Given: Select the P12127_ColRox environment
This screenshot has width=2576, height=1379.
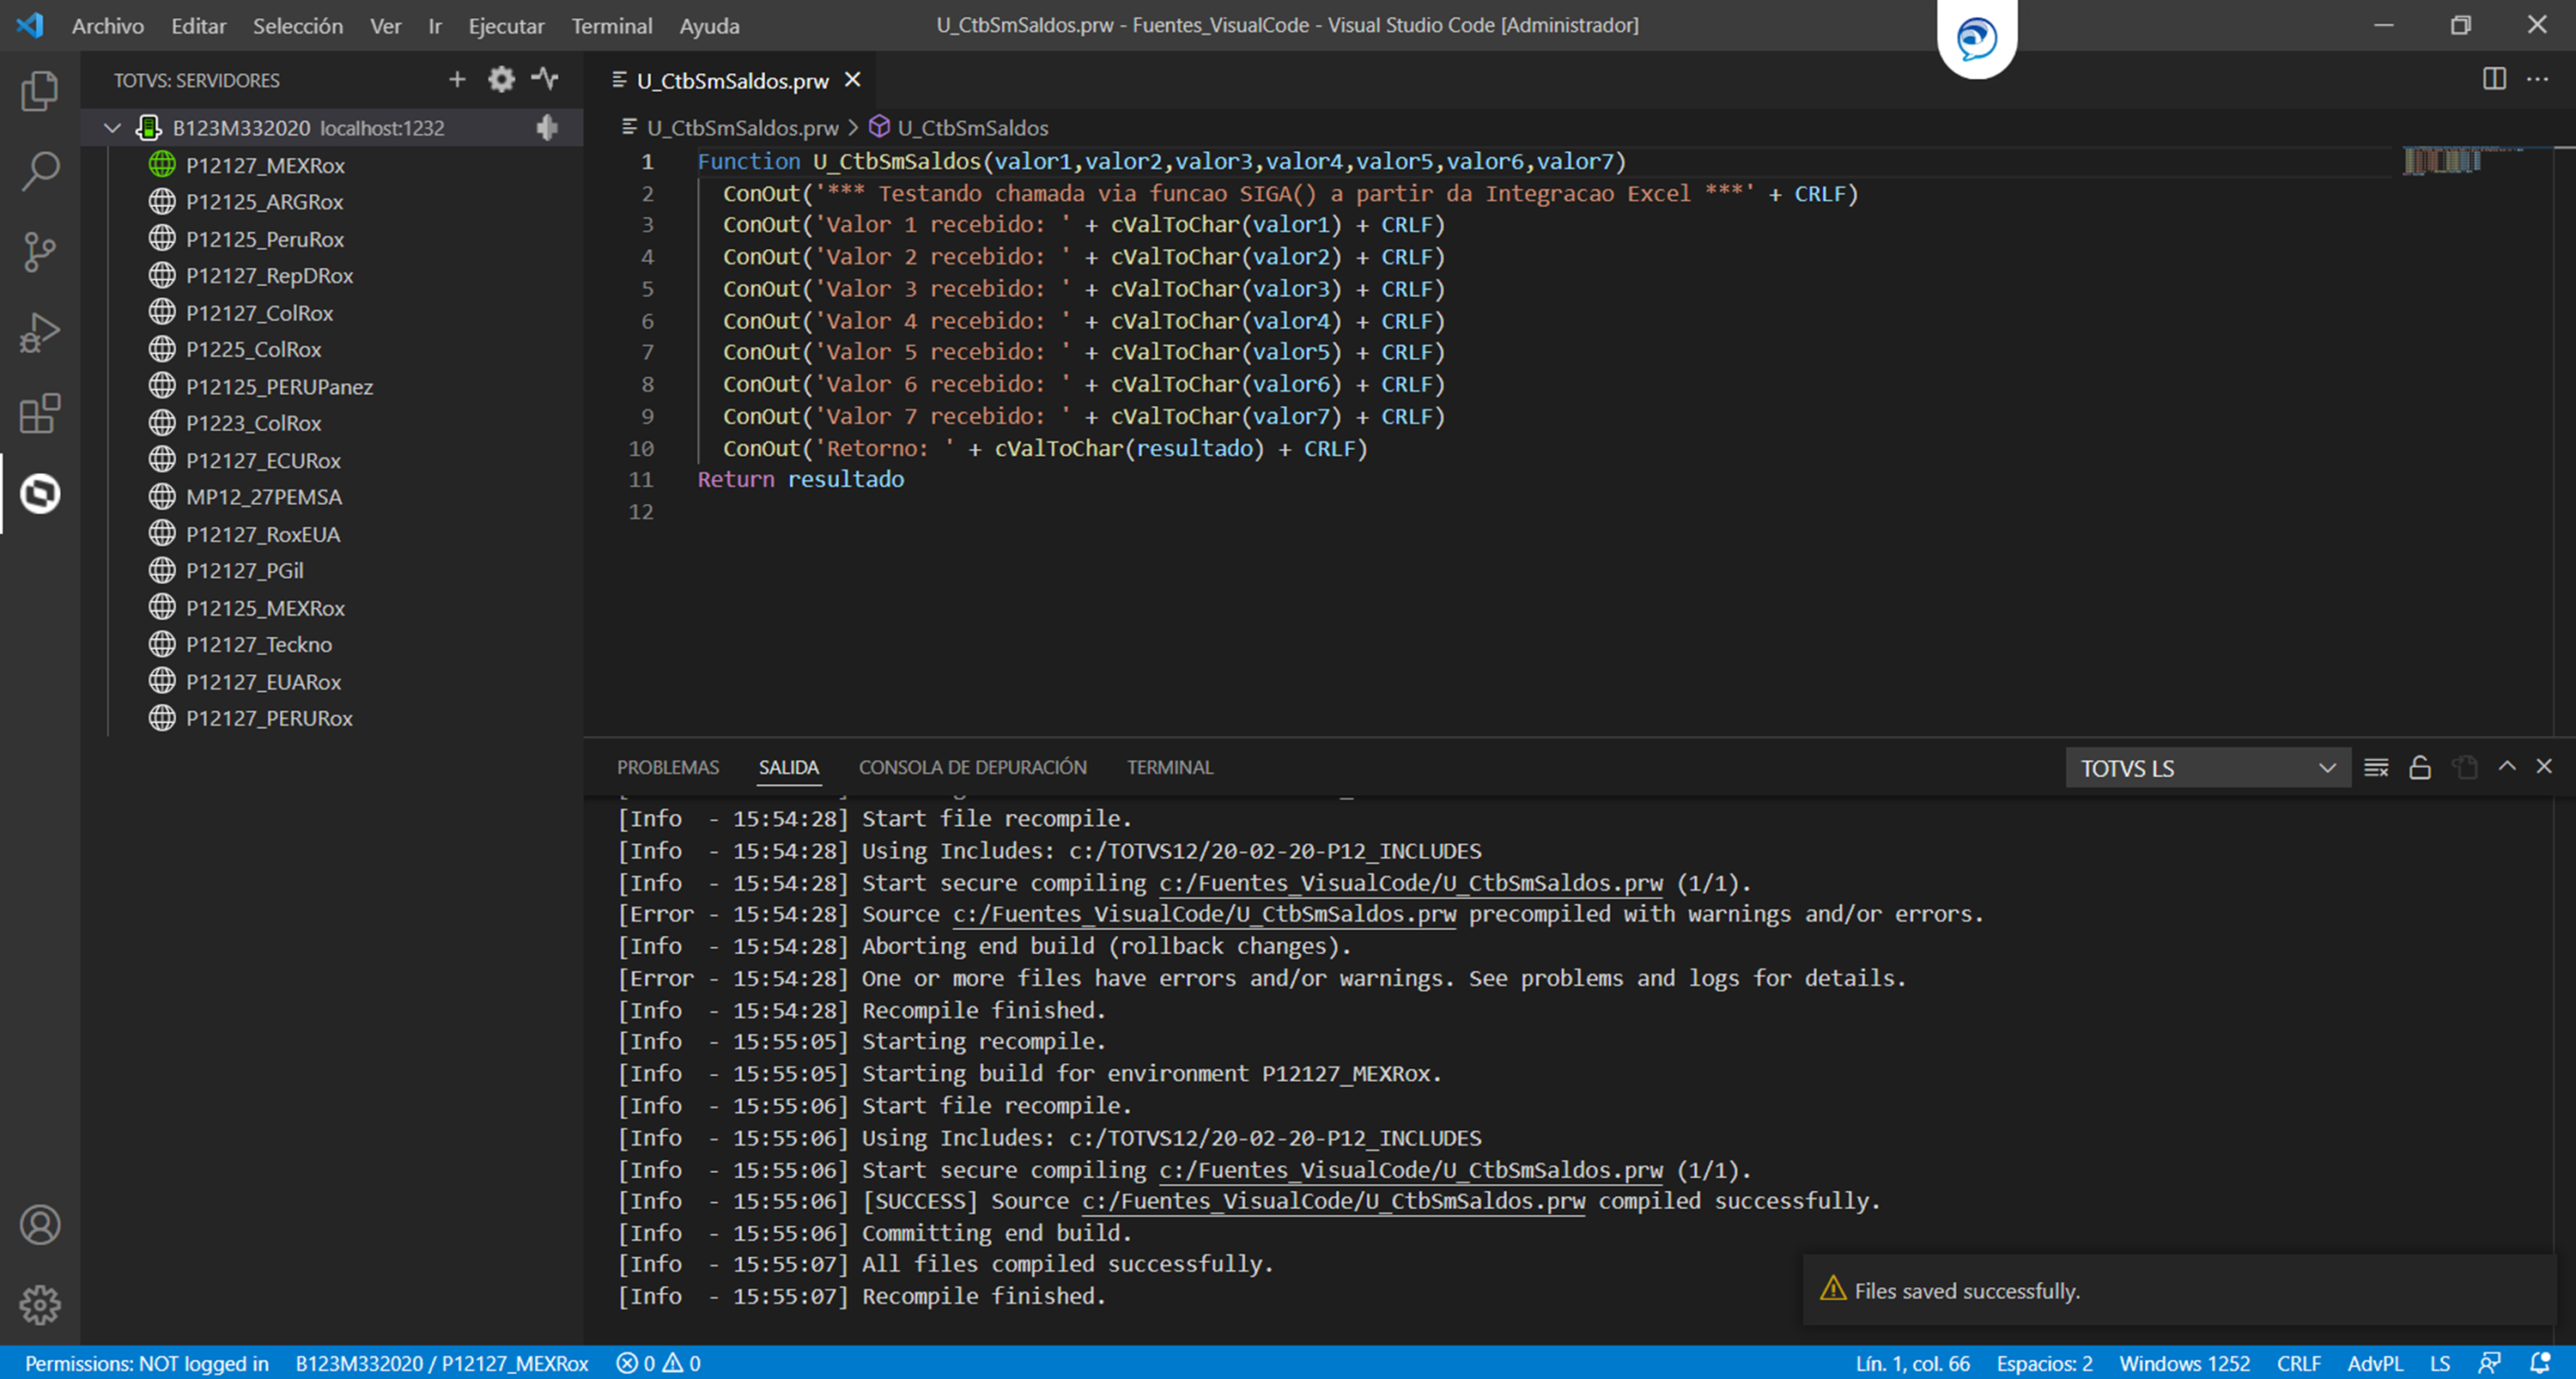Looking at the screenshot, I should [259, 313].
